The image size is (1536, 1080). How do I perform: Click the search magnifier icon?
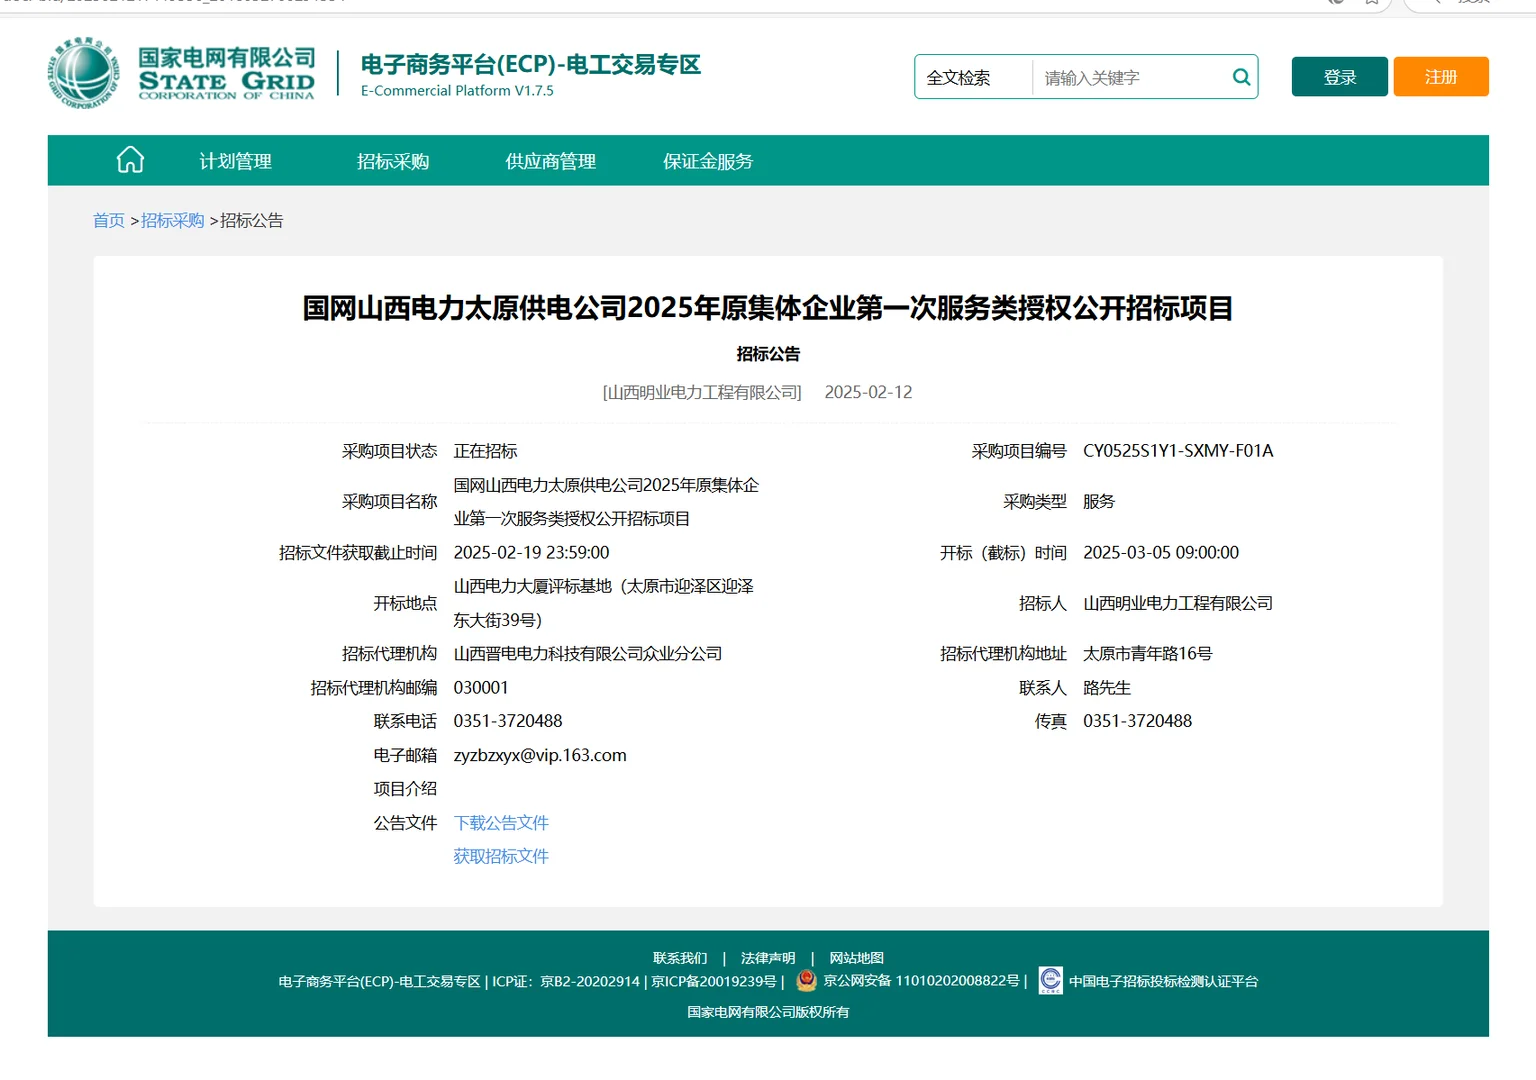(1240, 76)
